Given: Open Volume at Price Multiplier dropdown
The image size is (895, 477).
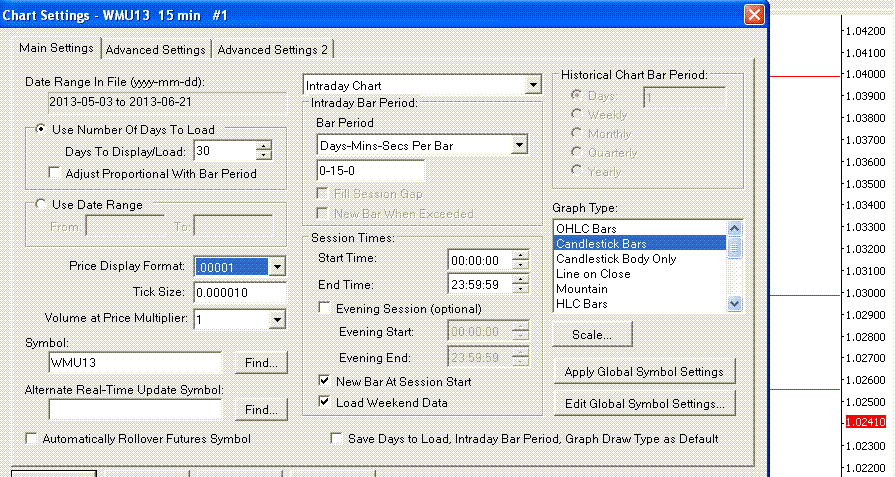Looking at the screenshot, I should point(277,320).
